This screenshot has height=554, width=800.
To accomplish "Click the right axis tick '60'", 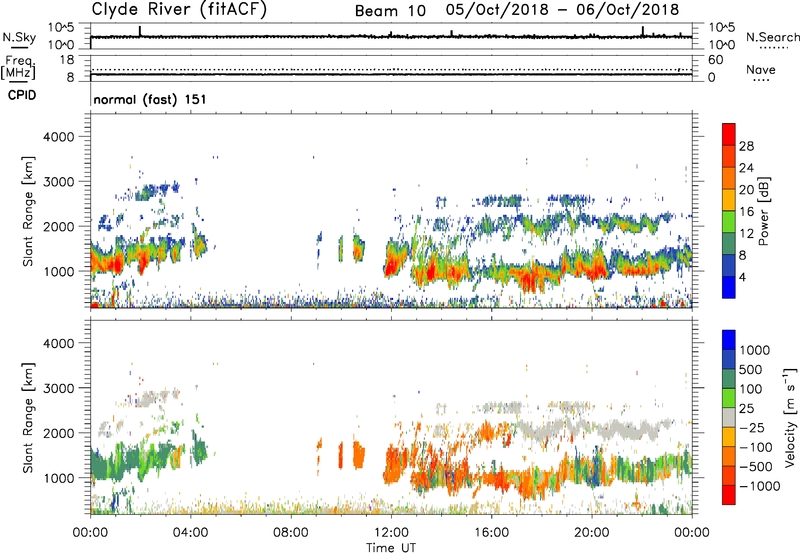I will pos(716,60).
